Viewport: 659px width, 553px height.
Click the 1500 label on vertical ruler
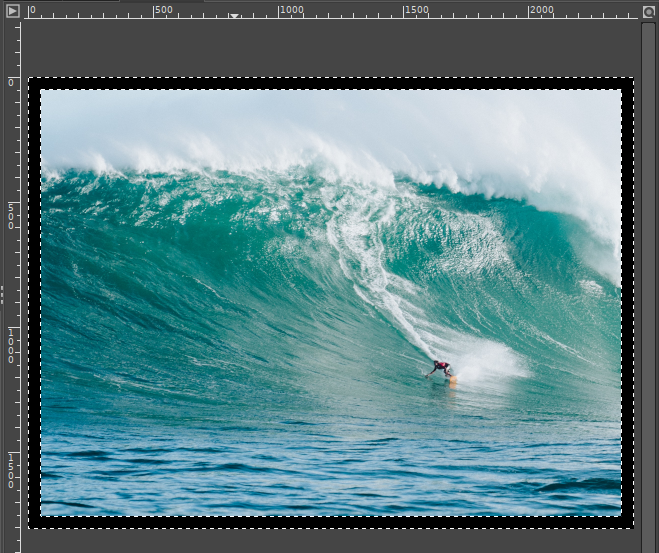point(11,469)
